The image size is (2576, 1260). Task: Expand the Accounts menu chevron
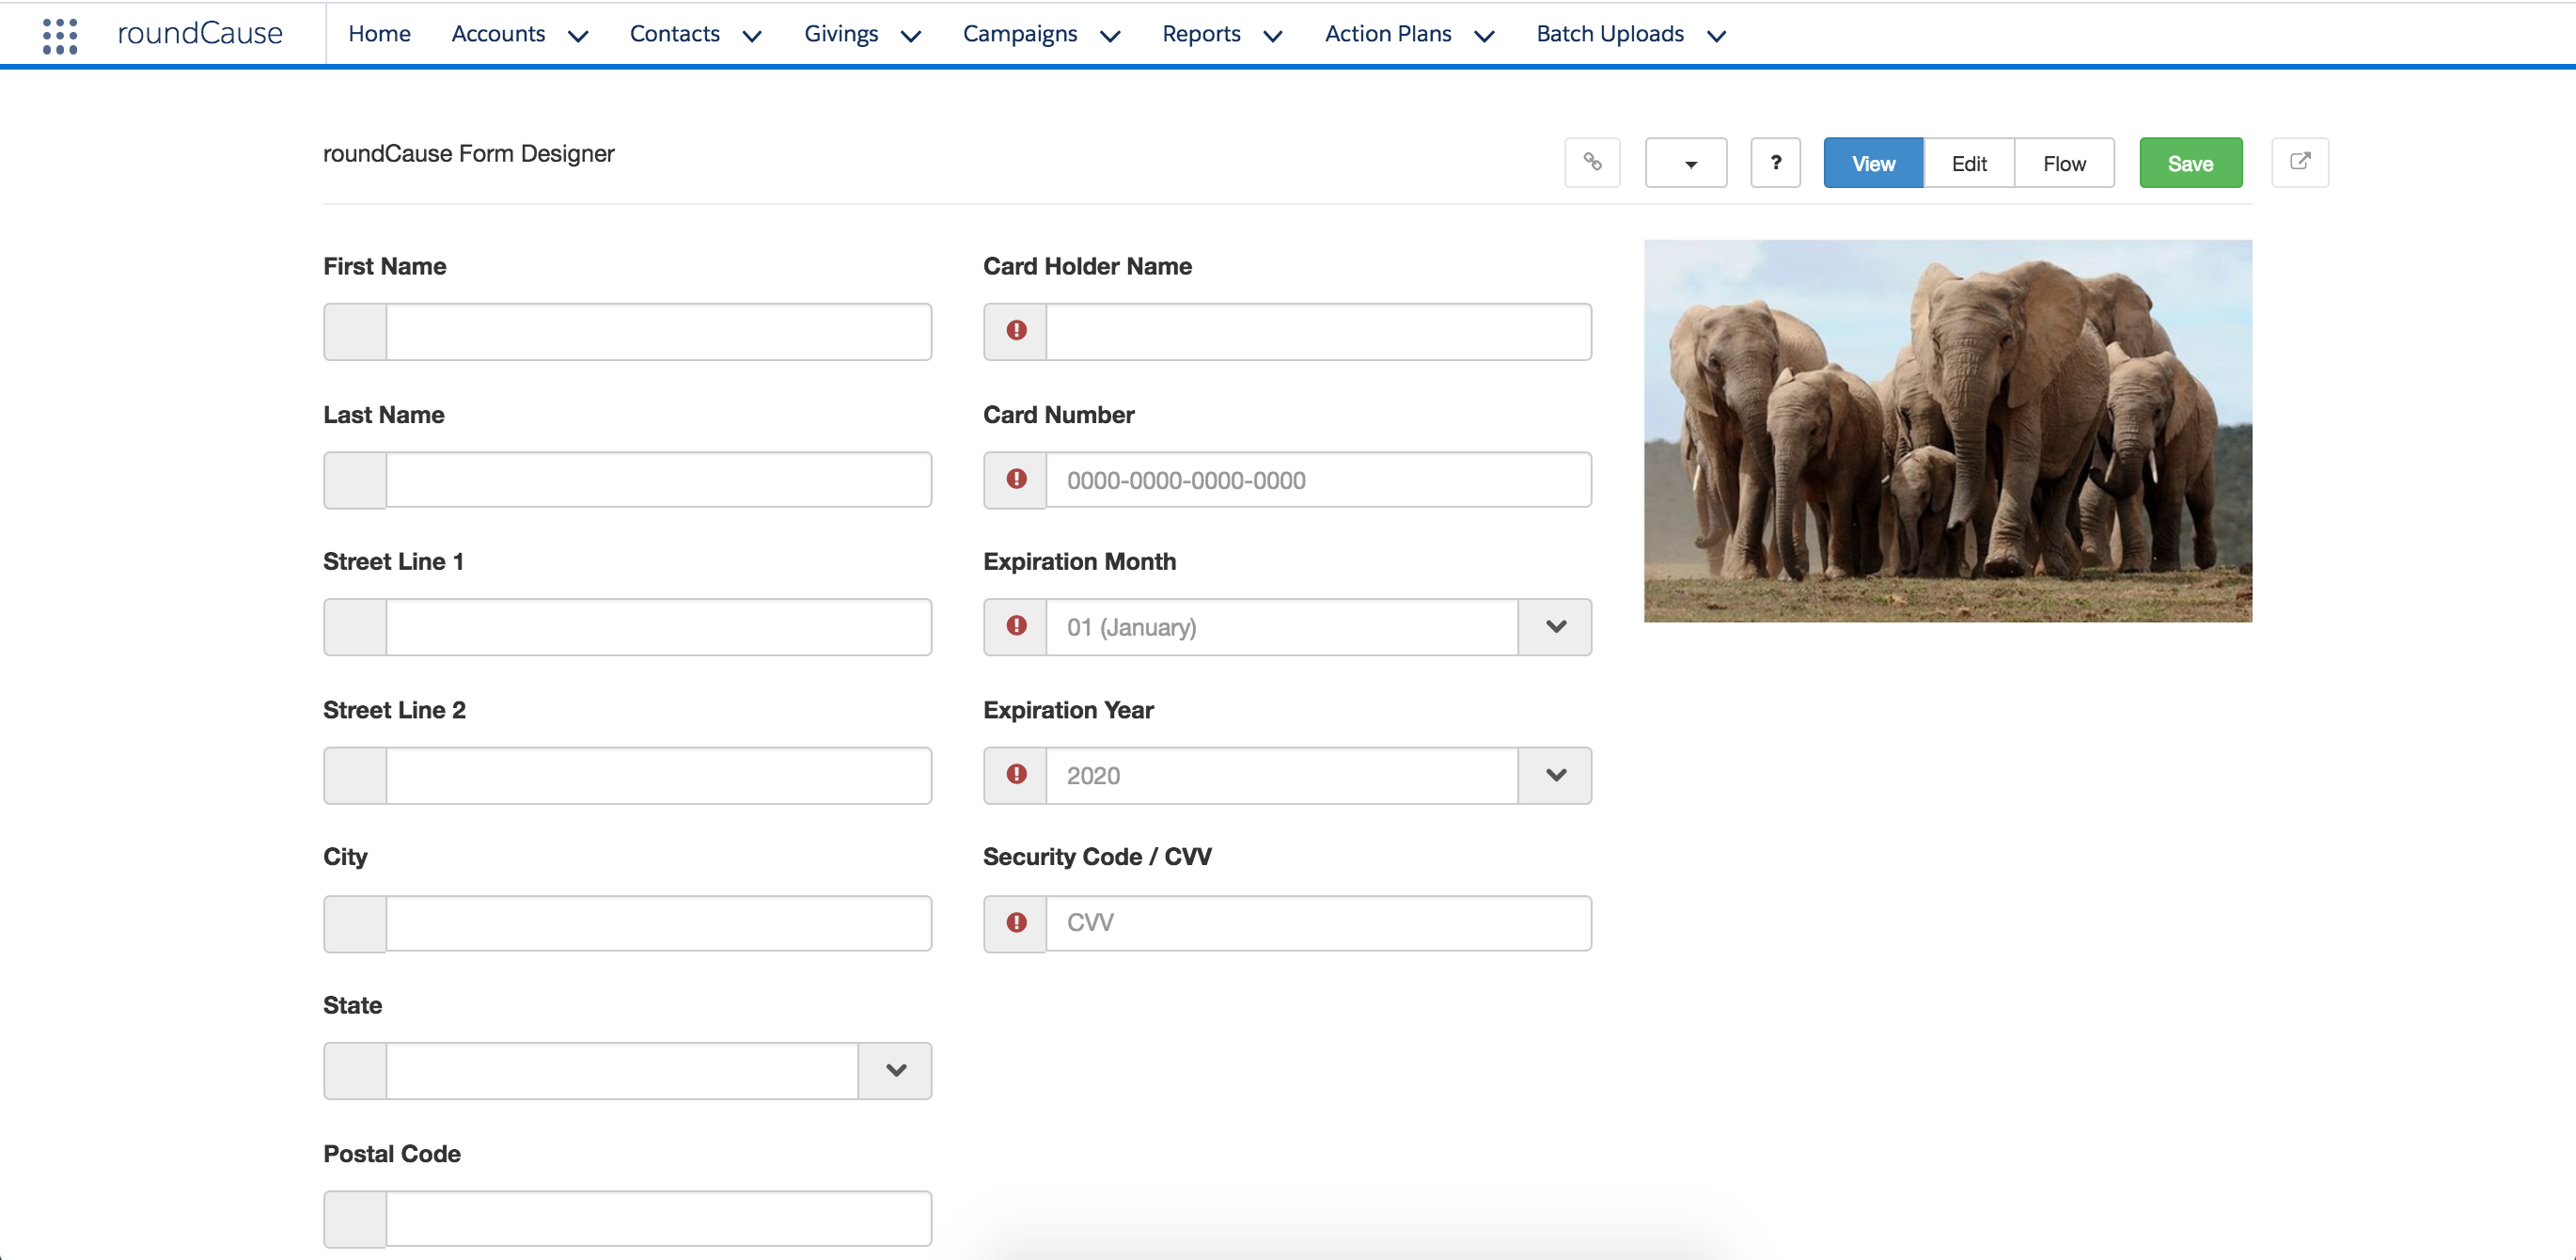(578, 36)
